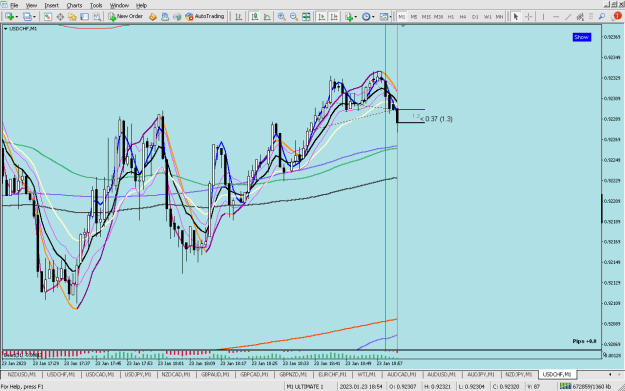Expand the Periods dropdown arrow
Viewport: 625px width, 391px height.
tap(373, 17)
